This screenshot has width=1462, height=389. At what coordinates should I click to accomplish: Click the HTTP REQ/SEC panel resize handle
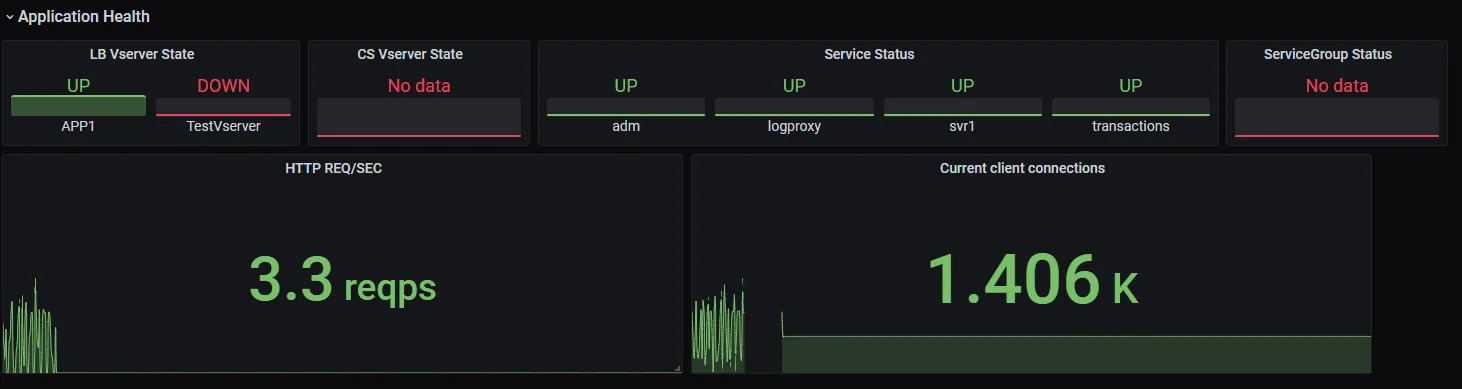(678, 369)
